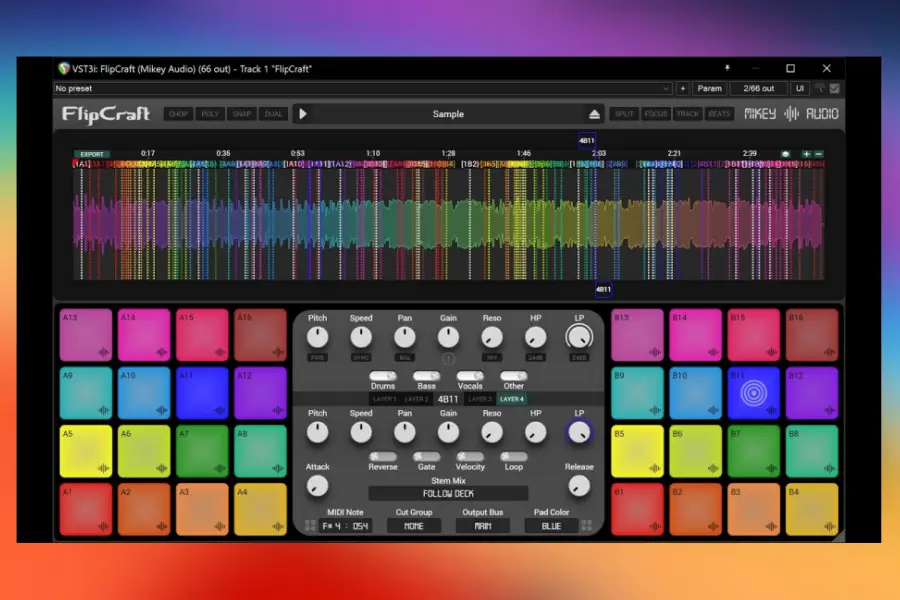Viewport: 900px width, 600px height.
Task: Click the FOCUS button in the toolbar
Action: (656, 113)
